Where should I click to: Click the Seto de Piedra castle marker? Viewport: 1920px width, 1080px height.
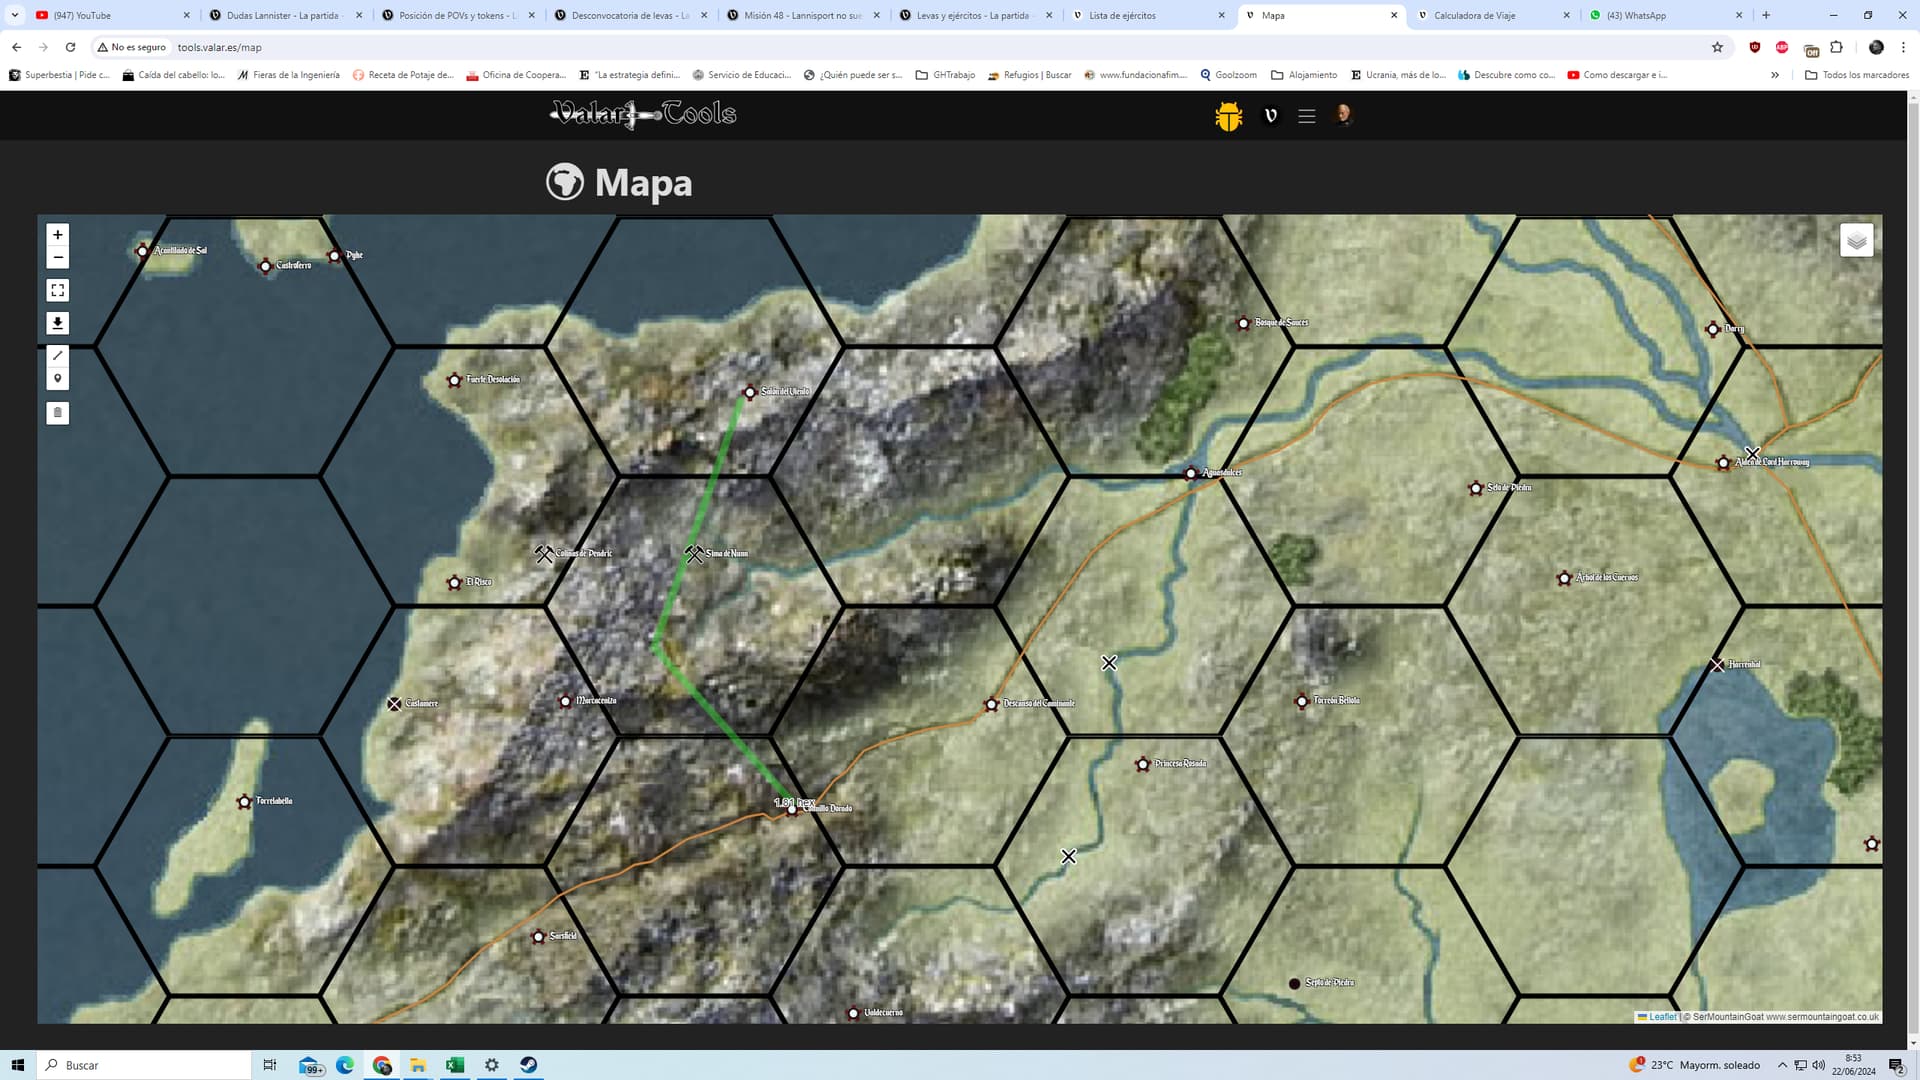click(1475, 488)
